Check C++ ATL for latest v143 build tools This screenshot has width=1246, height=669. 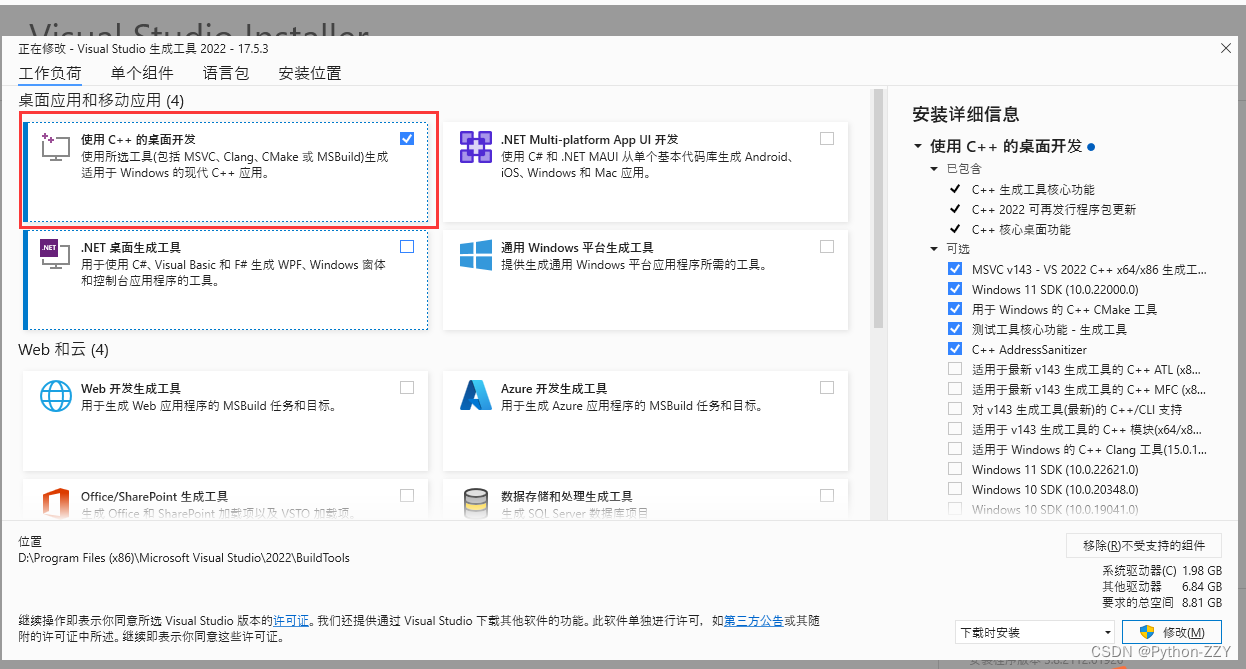955,369
